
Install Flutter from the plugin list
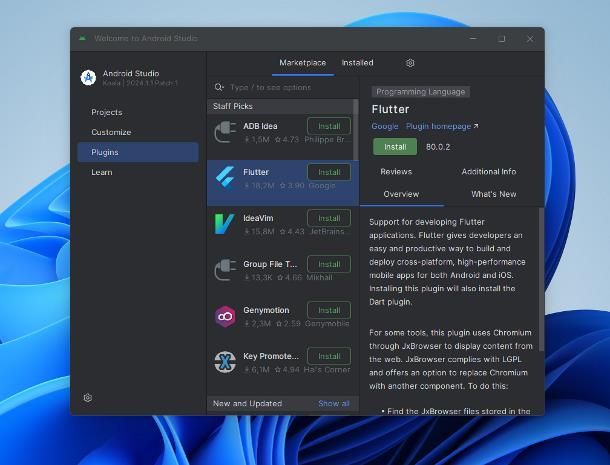(x=329, y=172)
